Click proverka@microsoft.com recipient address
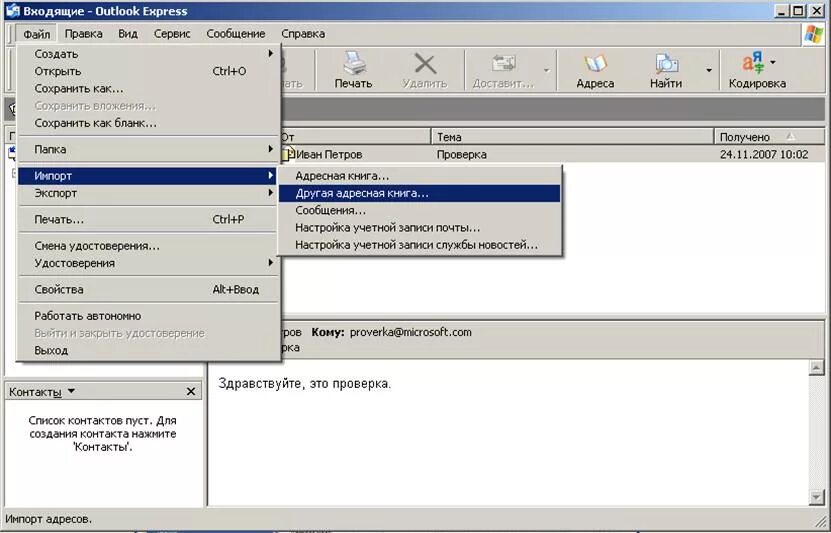 [x=411, y=332]
